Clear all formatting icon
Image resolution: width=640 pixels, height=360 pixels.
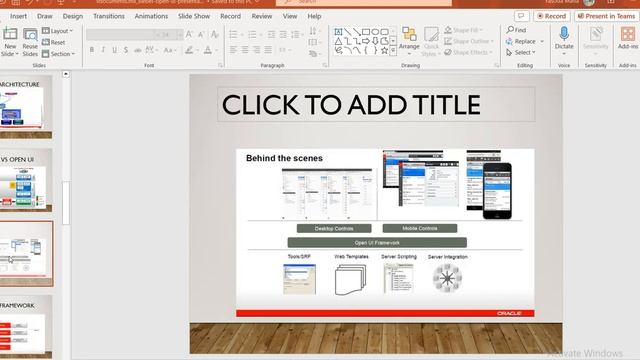coord(215,35)
